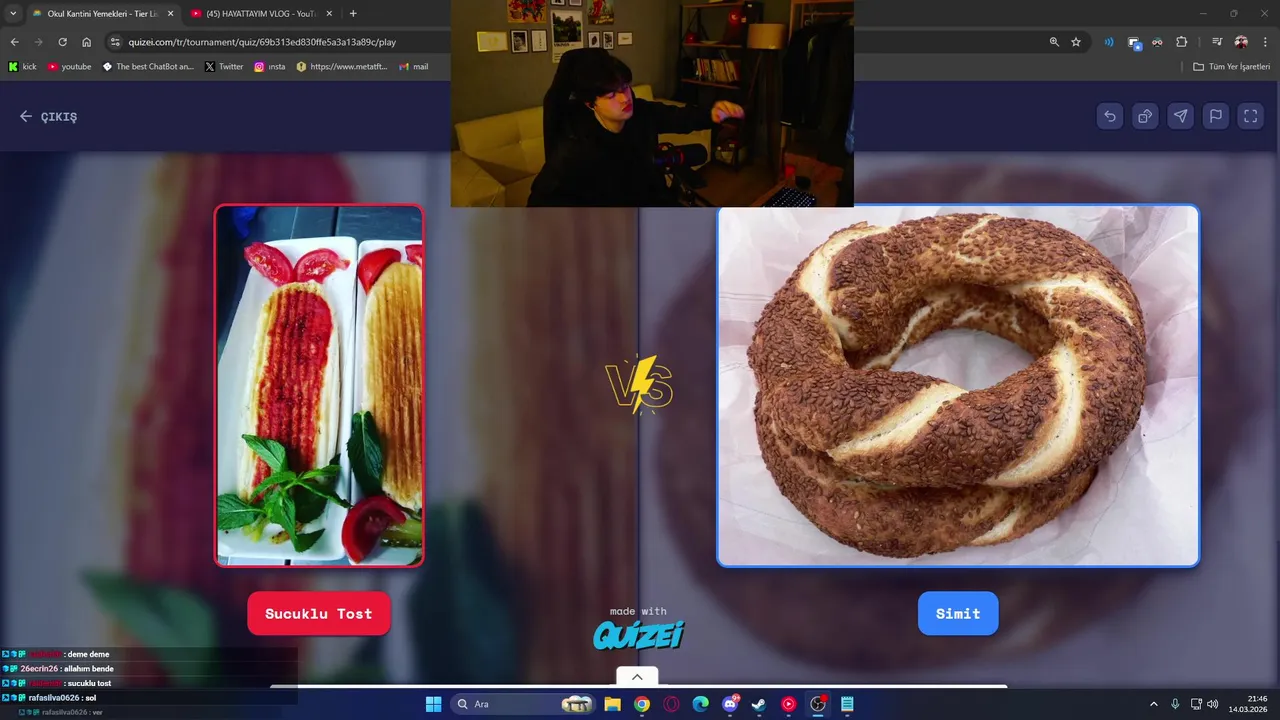Bookmark this page with the star icon
Viewport: 1280px width, 720px height.
1076,42
